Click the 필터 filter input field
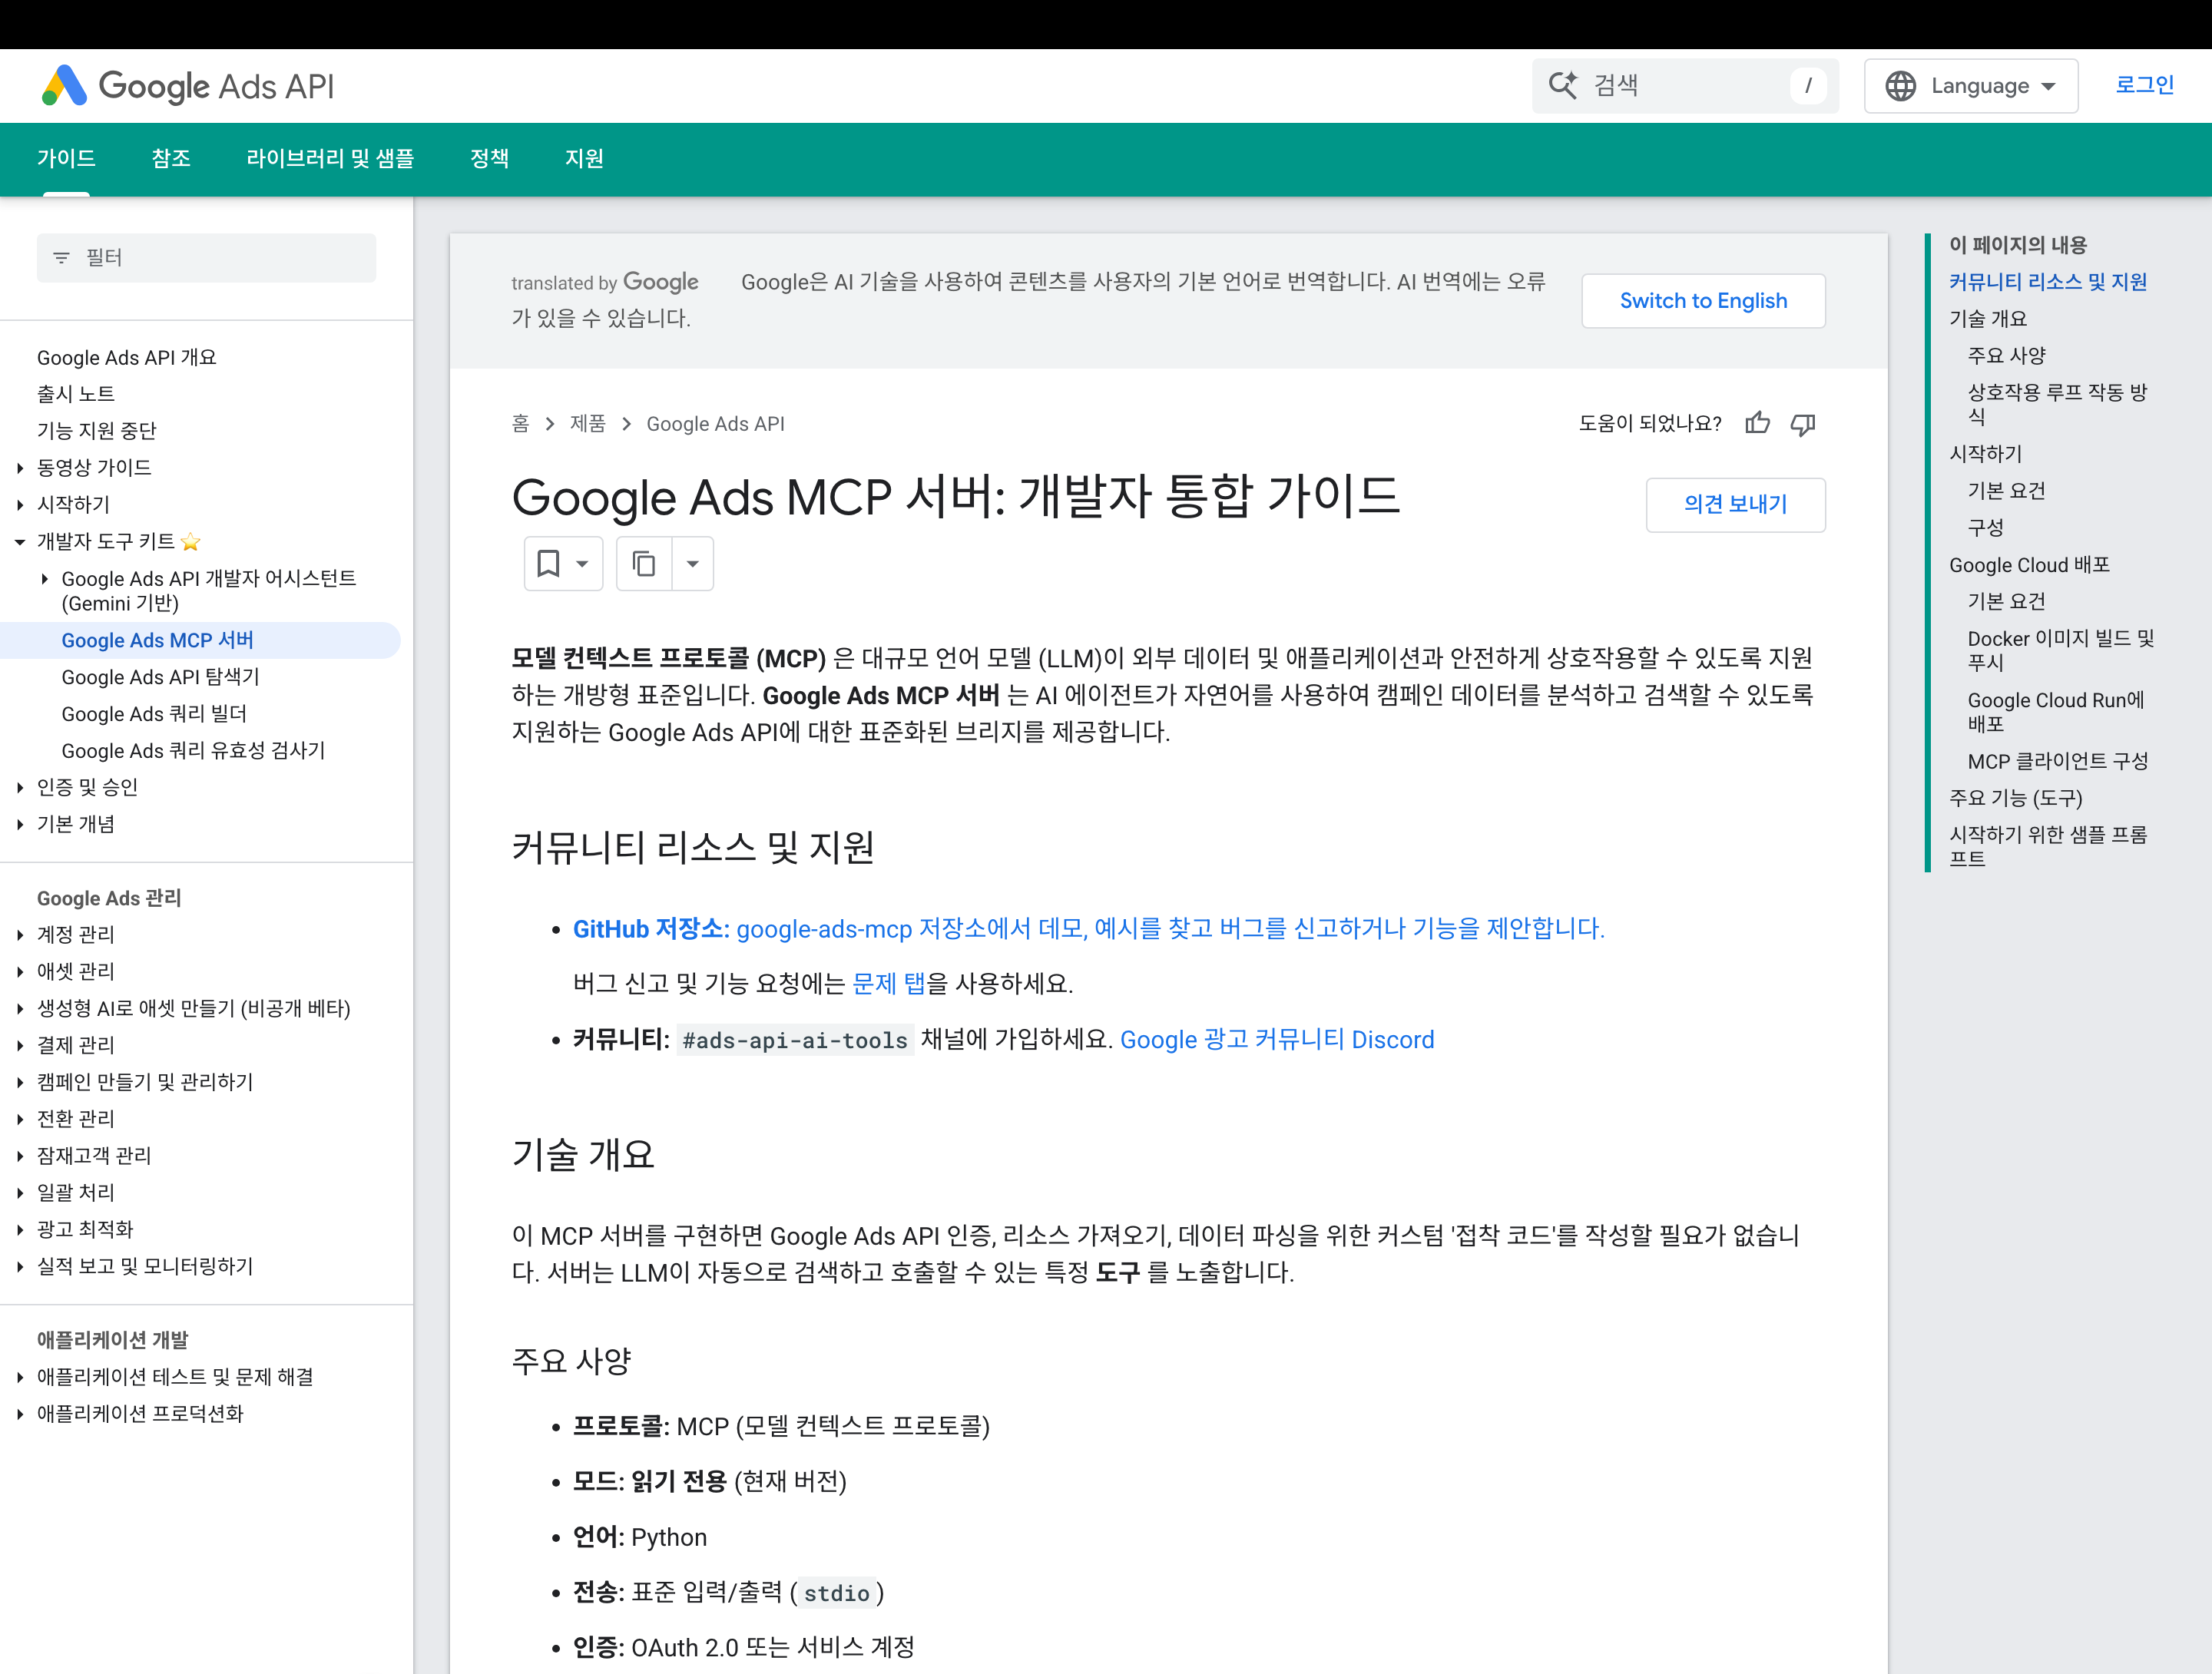 click(206, 258)
